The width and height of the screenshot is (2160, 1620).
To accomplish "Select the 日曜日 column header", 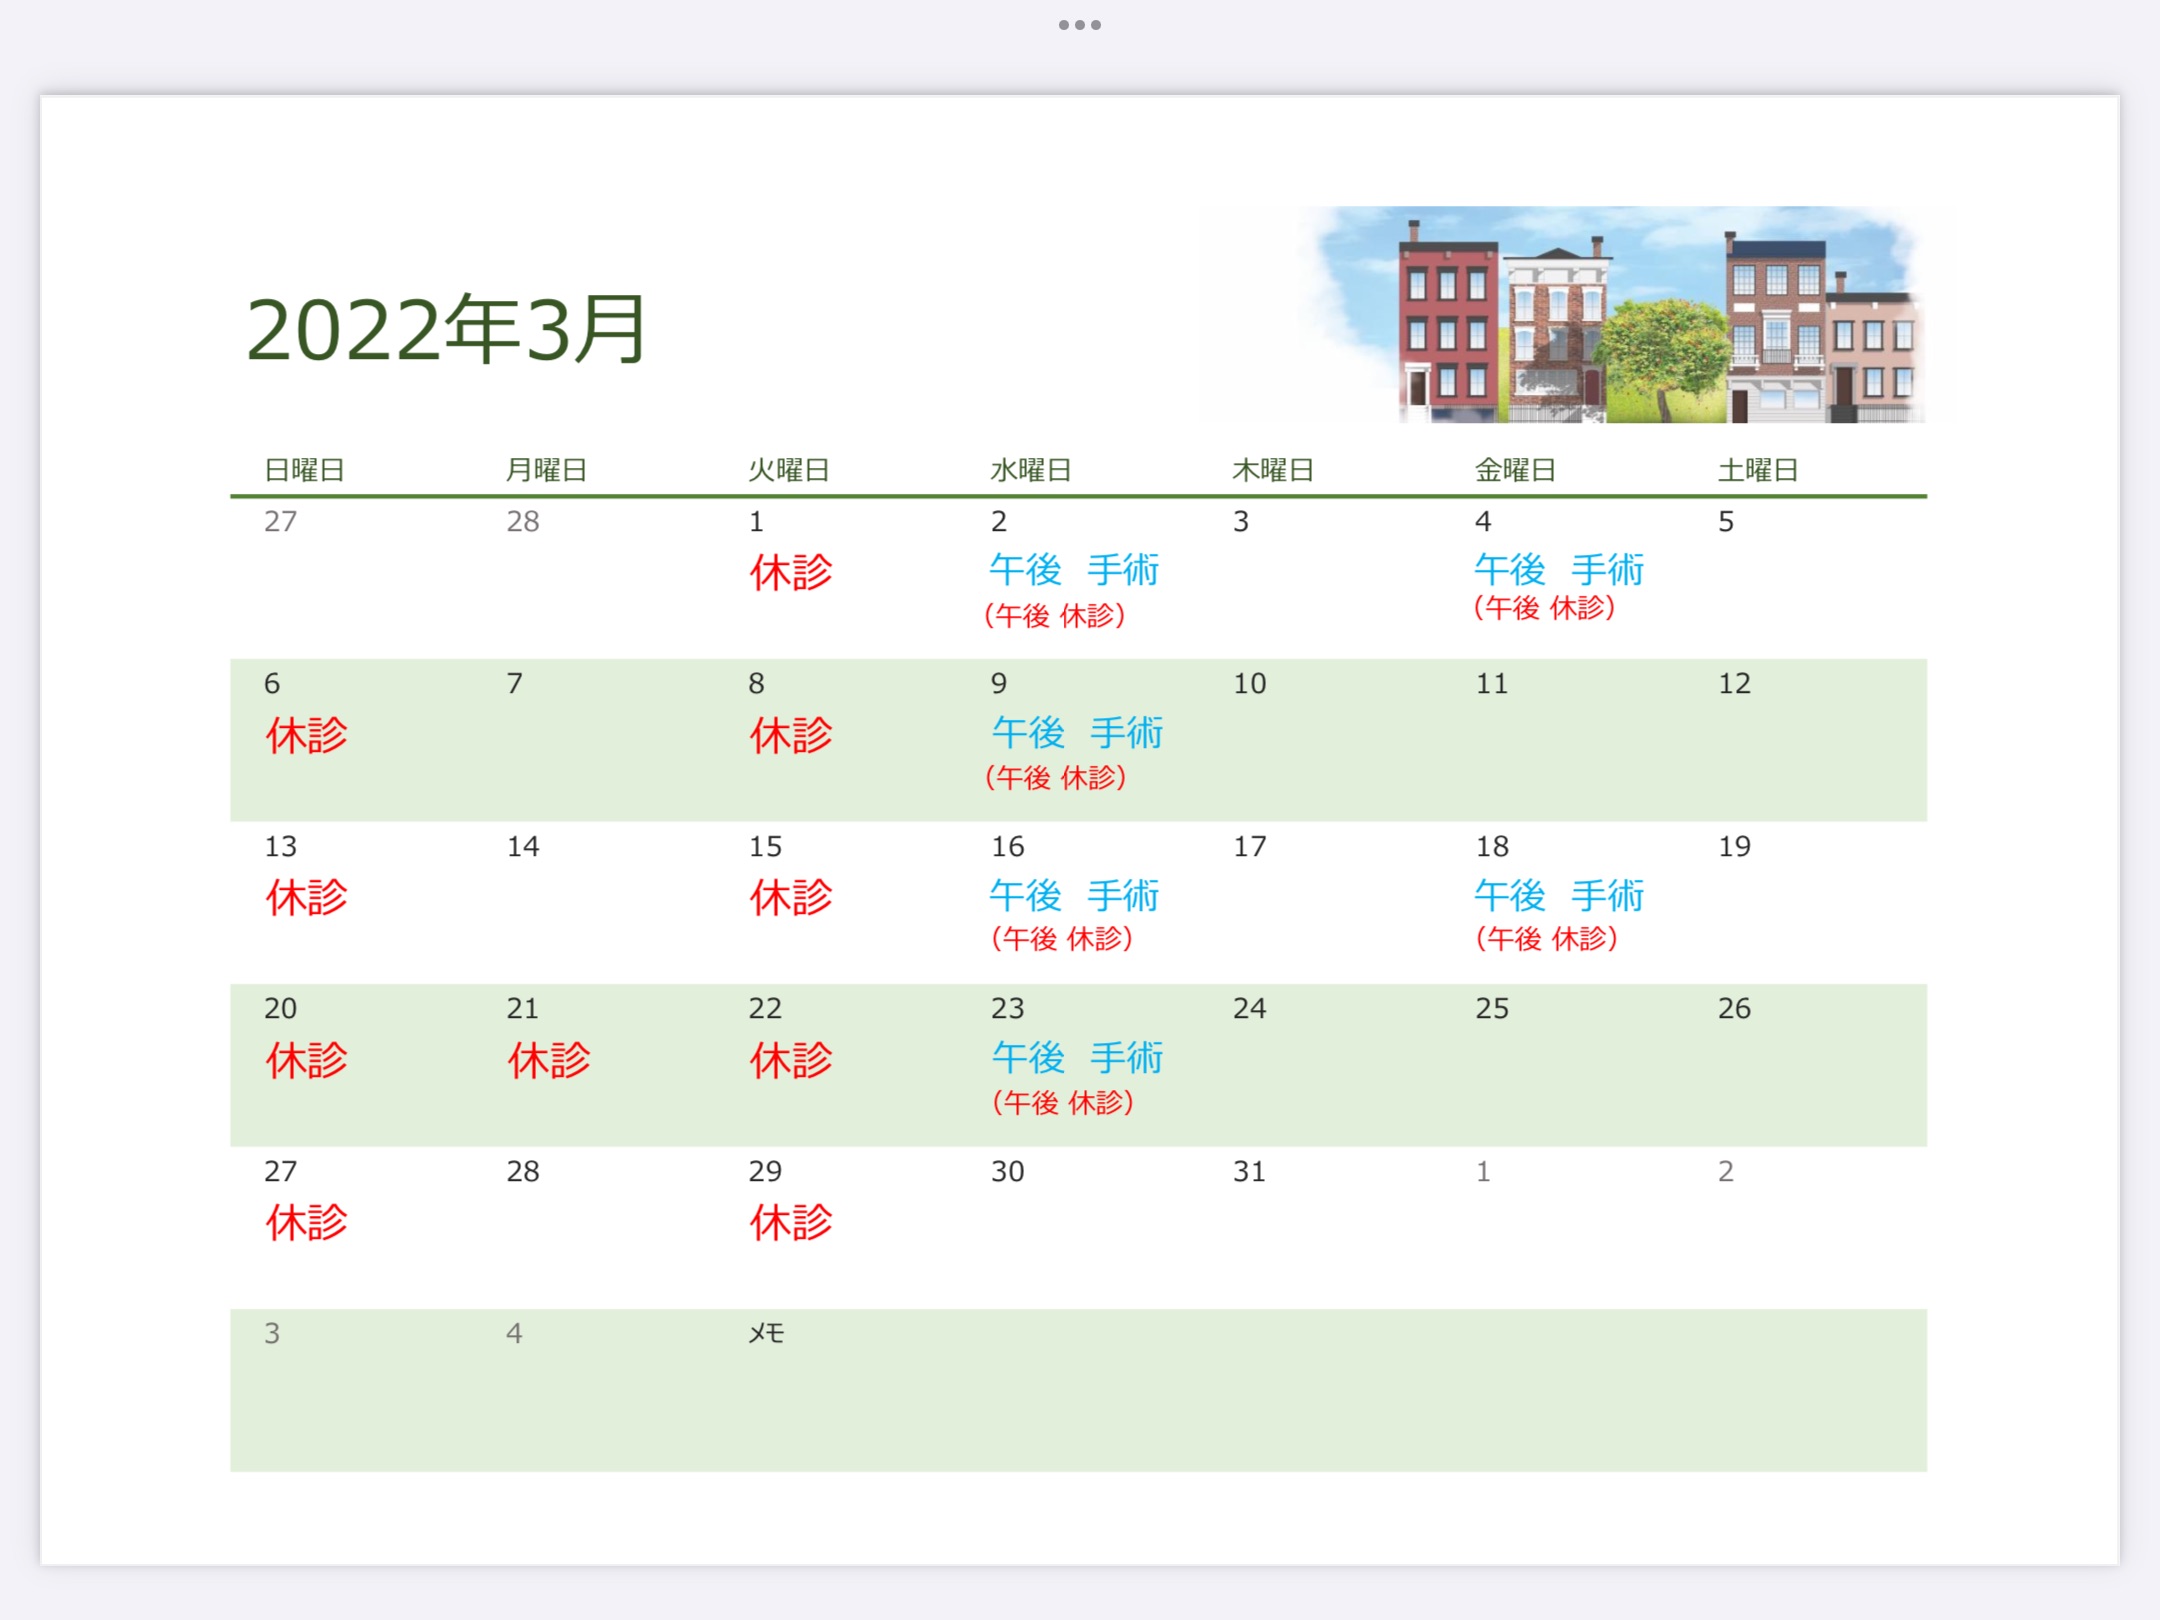I will point(304,470).
